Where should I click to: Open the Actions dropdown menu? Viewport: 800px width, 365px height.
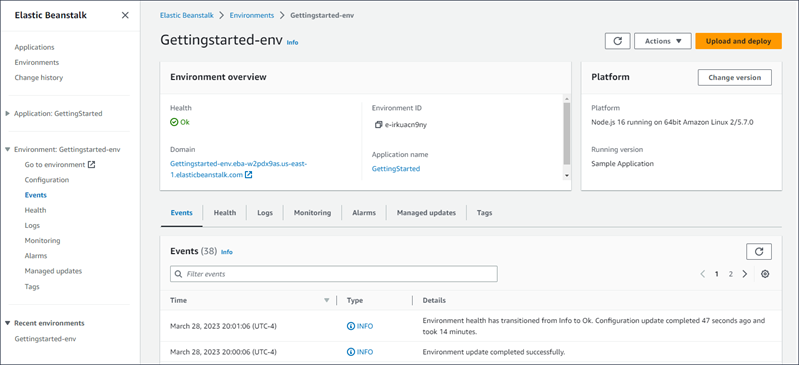click(663, 41)
